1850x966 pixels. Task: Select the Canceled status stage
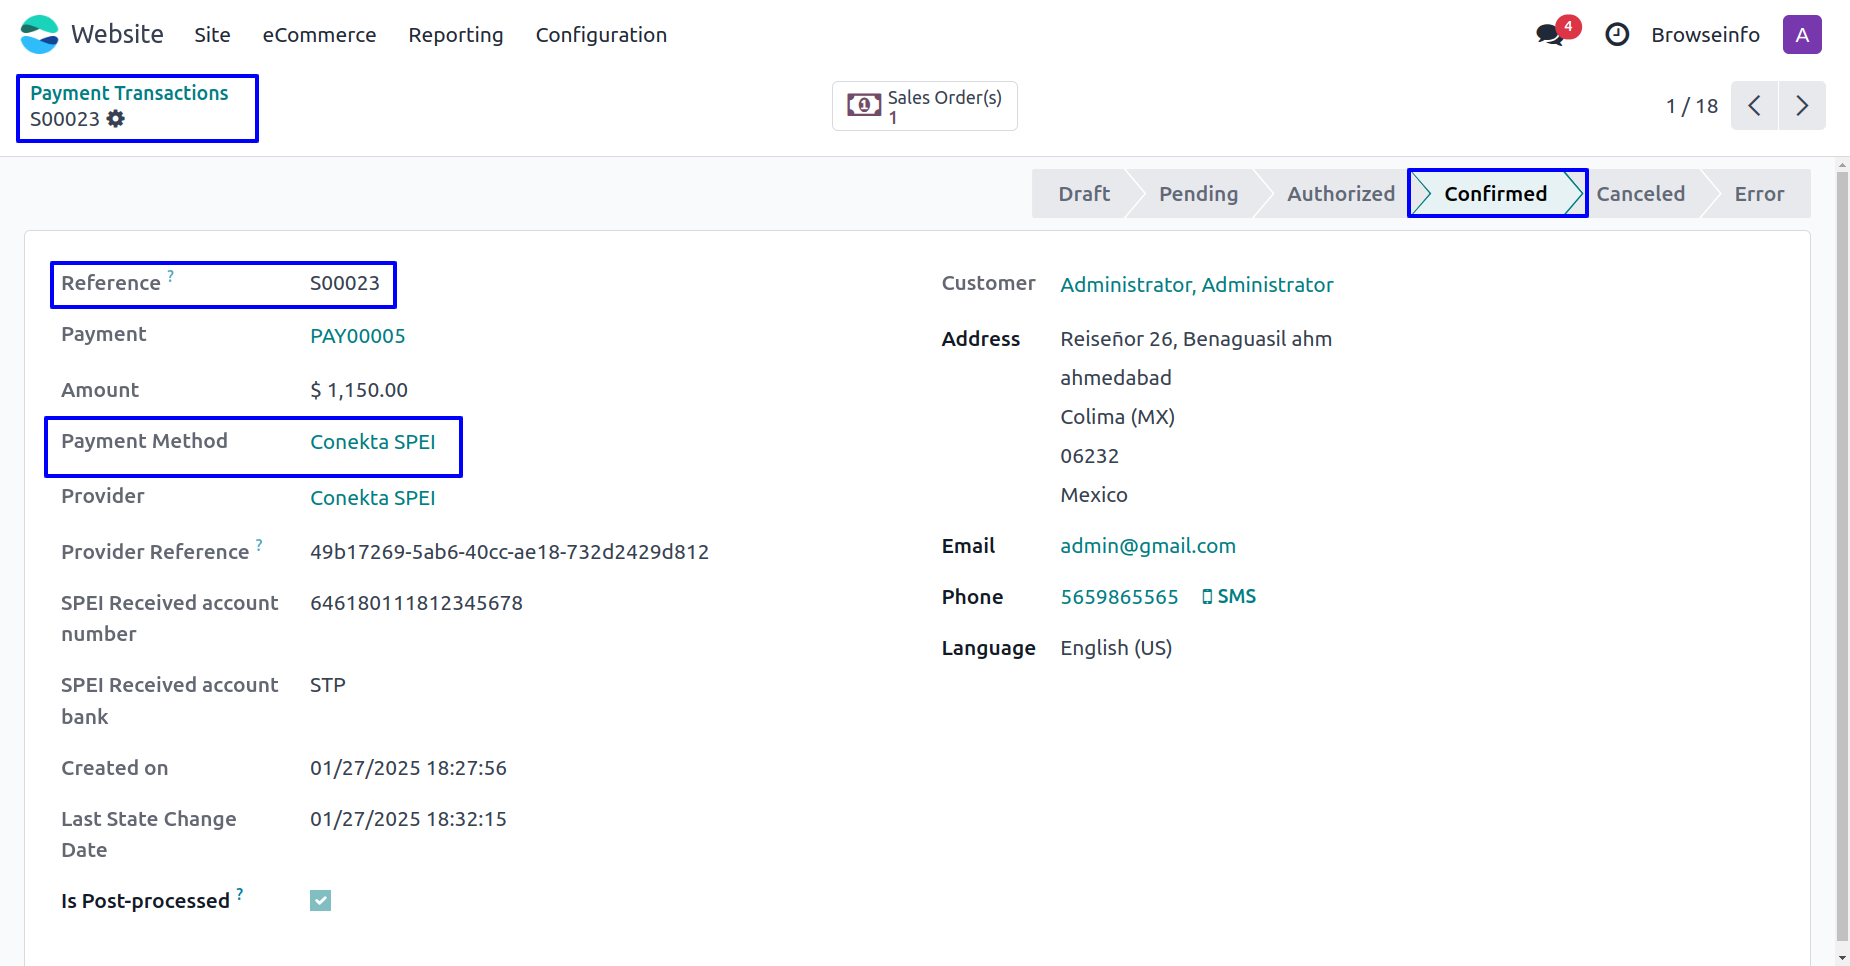coord(1640,194)
